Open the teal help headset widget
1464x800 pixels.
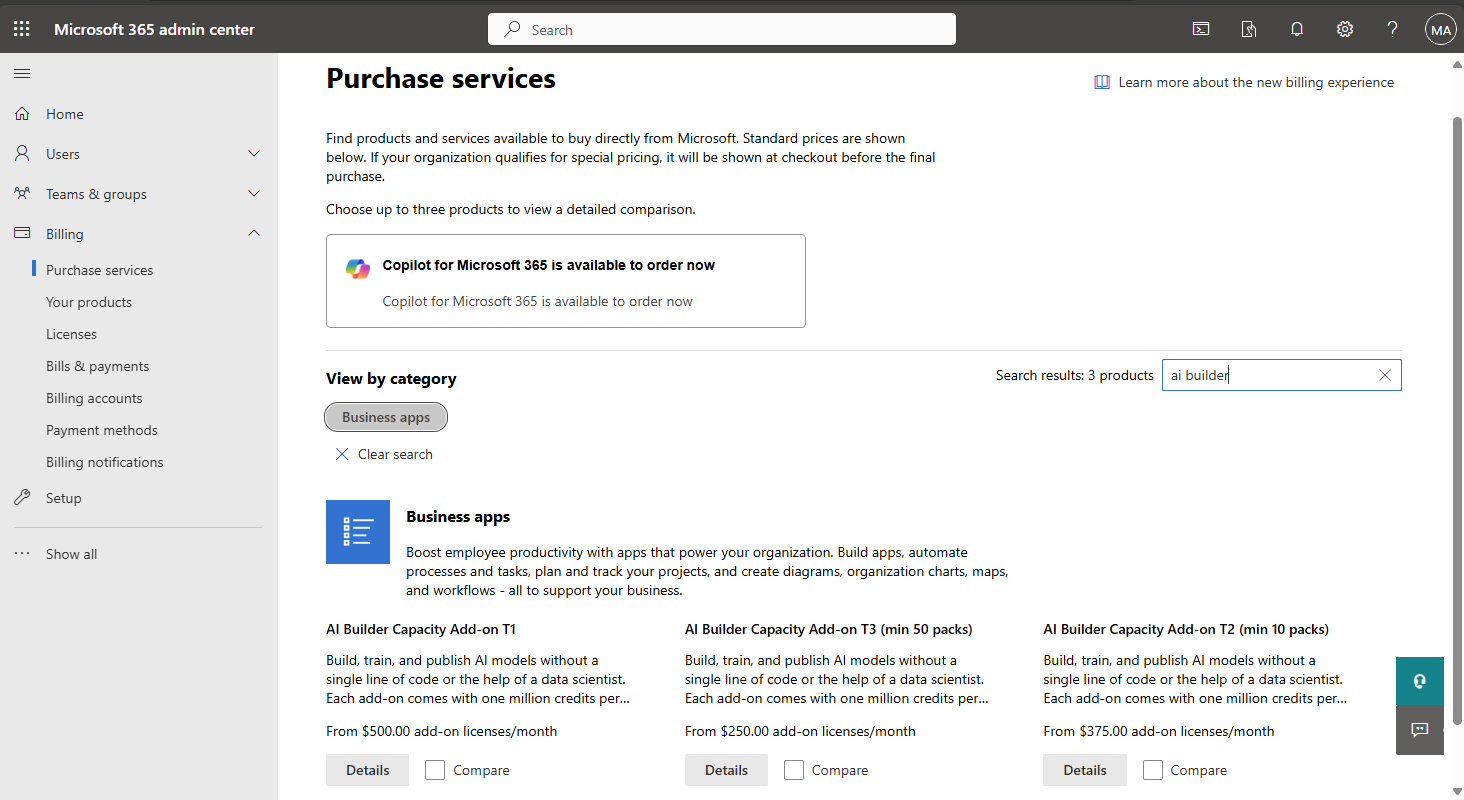(x=1420, y=681)
